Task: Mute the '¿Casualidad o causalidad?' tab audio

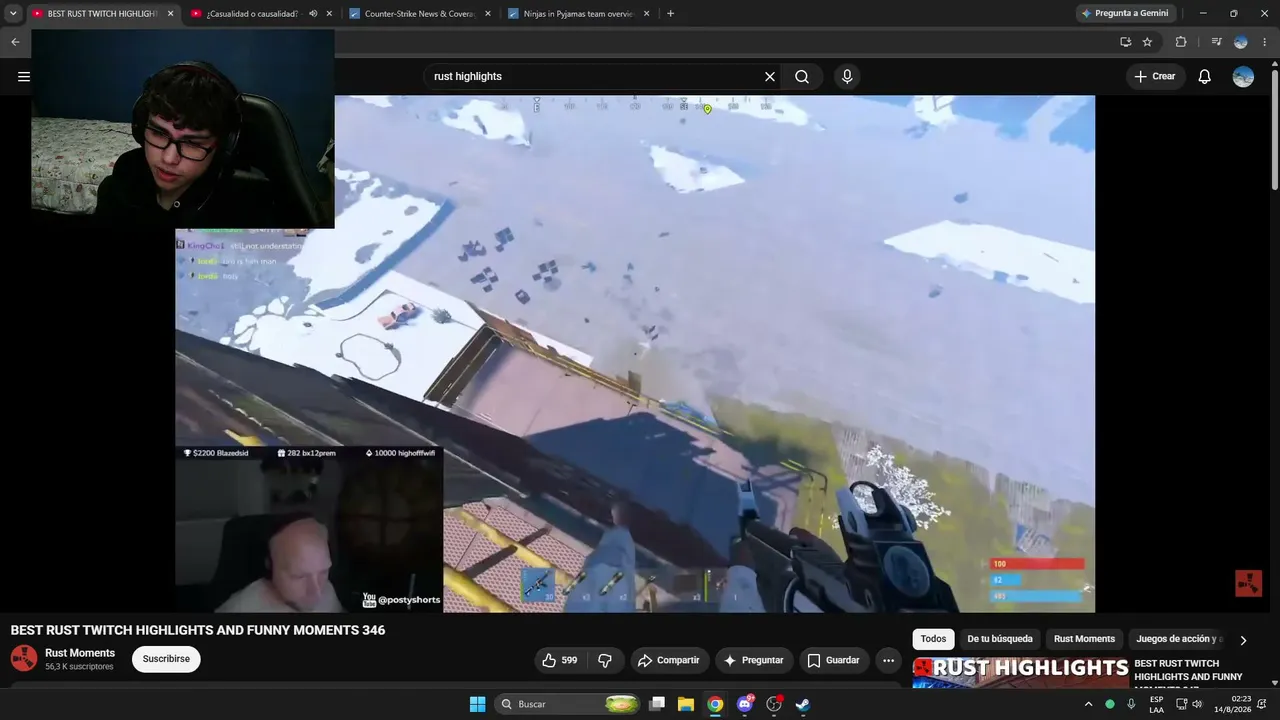Action: click(x=313, y=14)
